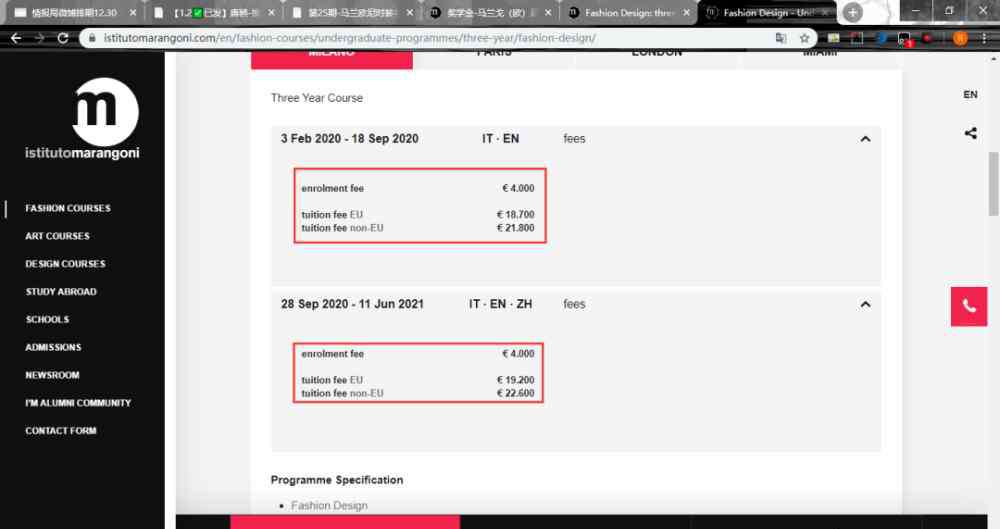
Task: Click the blue extension icon
Action: pyautogui.click(x=882, y=38)
